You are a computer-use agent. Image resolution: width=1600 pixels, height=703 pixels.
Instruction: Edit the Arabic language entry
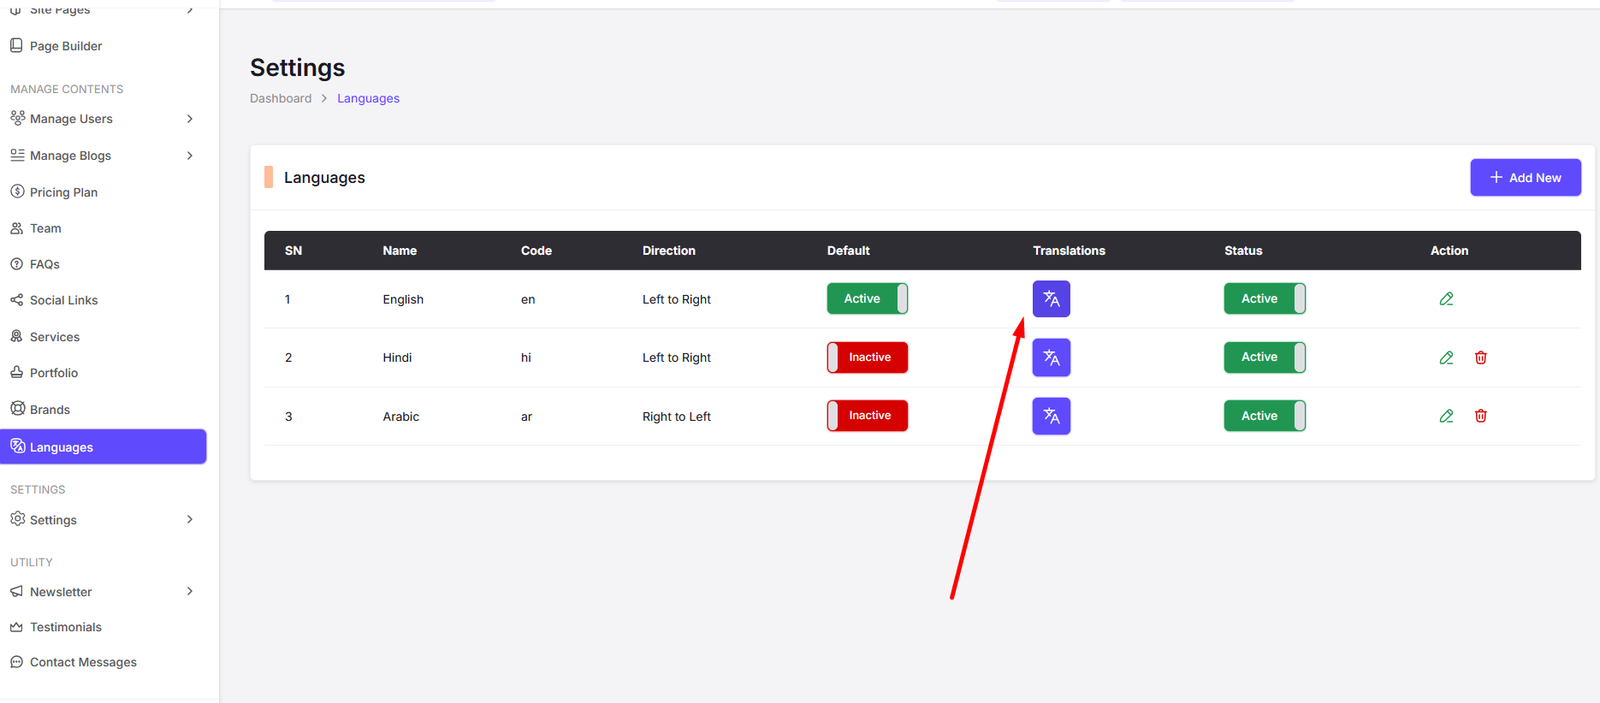tap(1446, 416)
